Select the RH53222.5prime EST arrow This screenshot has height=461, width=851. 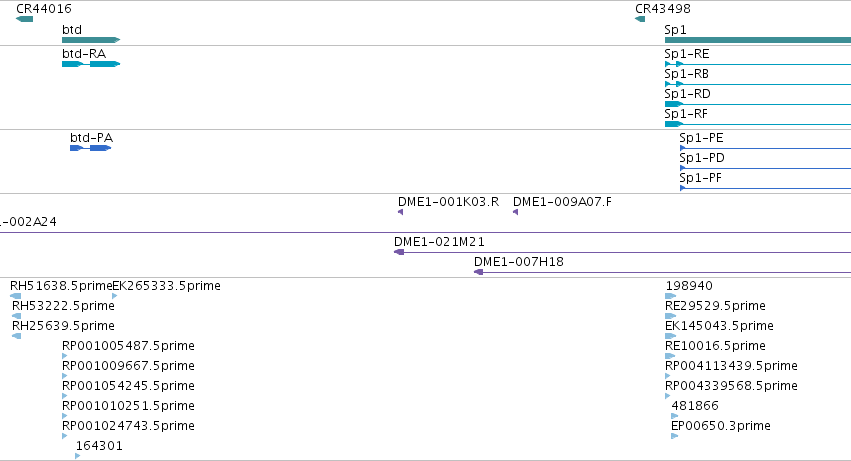(16, 317)
